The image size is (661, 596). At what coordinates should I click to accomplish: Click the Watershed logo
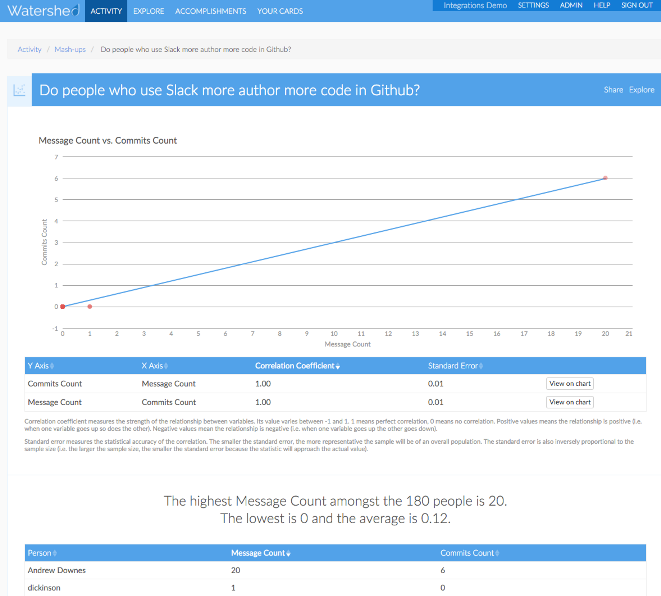coord(43,11)
